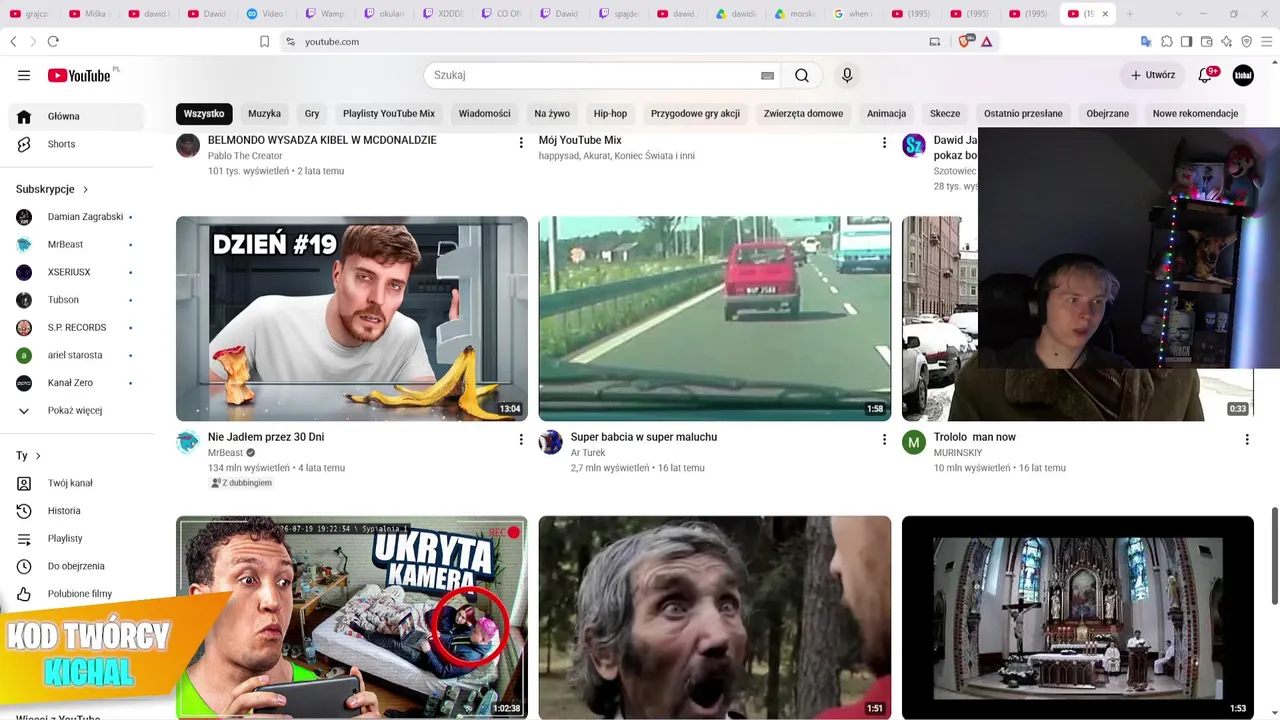This screenshot has width=1280, height=720.
Task: Open options menu for Nie Jadłem przez 30 Dni
Action: (x=520, y=439)
